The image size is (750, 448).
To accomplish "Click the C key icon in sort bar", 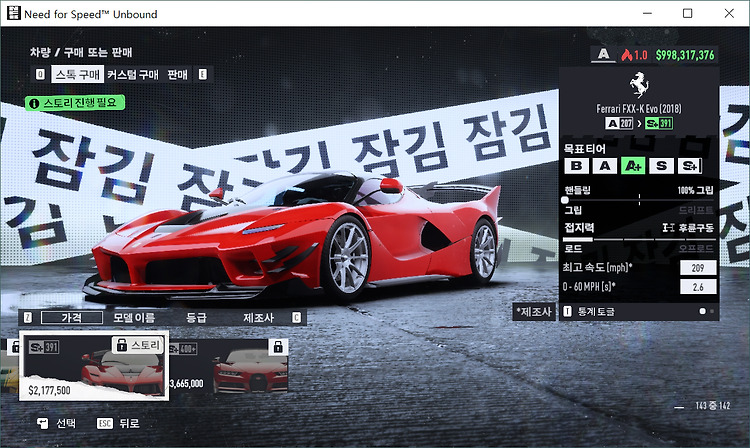I will point(297,317).
